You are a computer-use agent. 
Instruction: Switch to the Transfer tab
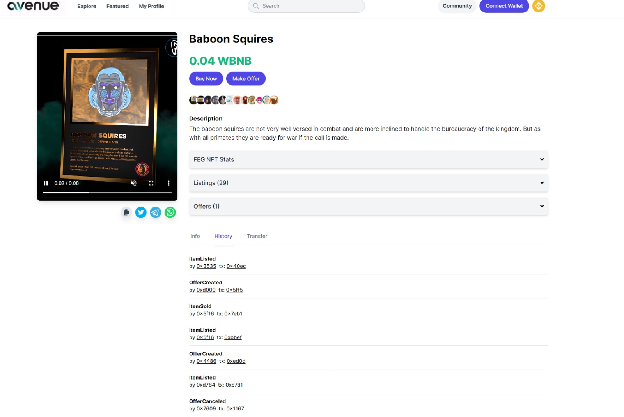pos(257,236)
